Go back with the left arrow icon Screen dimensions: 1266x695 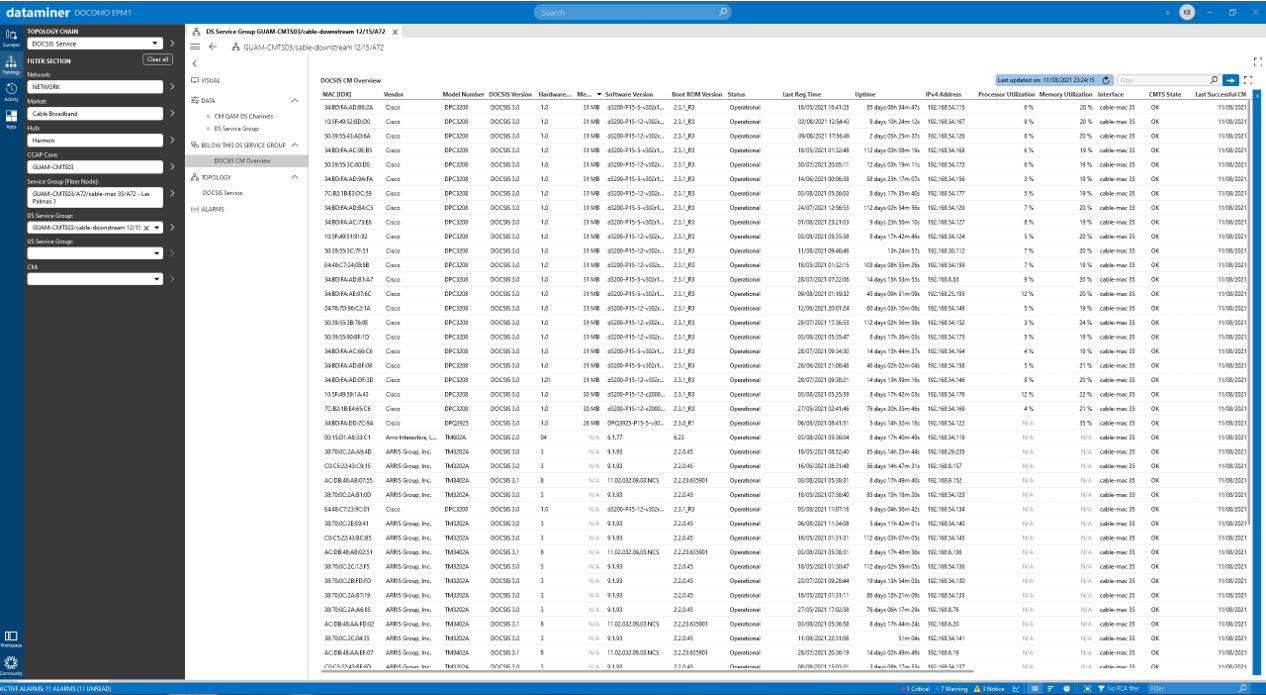[x=213, y=46]
